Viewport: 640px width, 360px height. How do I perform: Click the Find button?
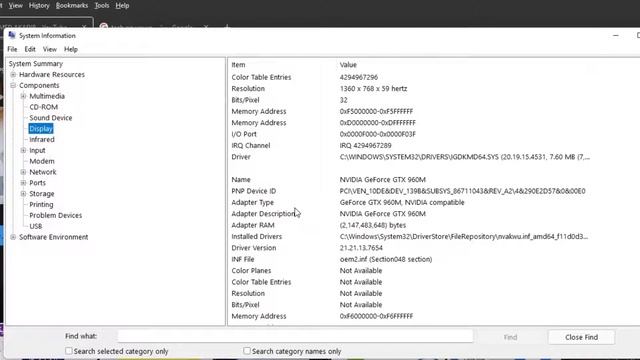tap(510, 337)
